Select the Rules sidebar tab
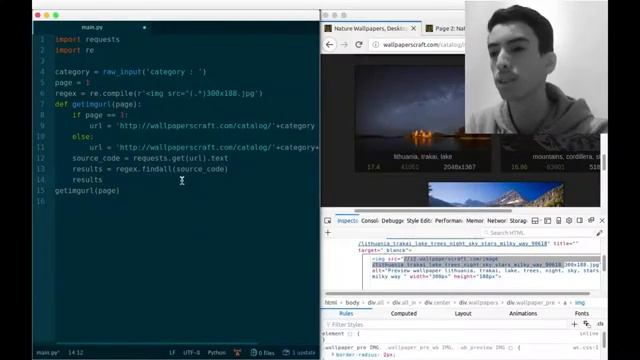 [x=346, y=313]
